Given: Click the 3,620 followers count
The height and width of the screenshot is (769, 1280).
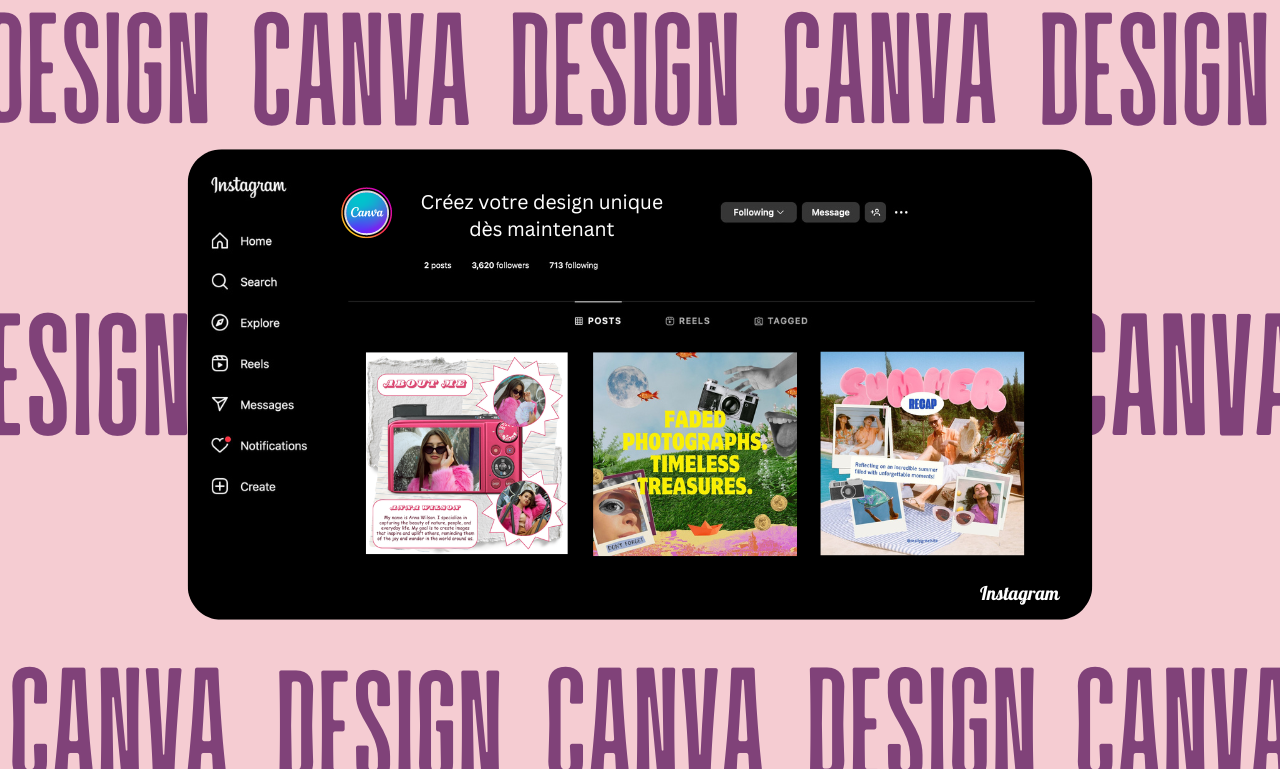Looking at the screenshot, I should click(500, 265).
